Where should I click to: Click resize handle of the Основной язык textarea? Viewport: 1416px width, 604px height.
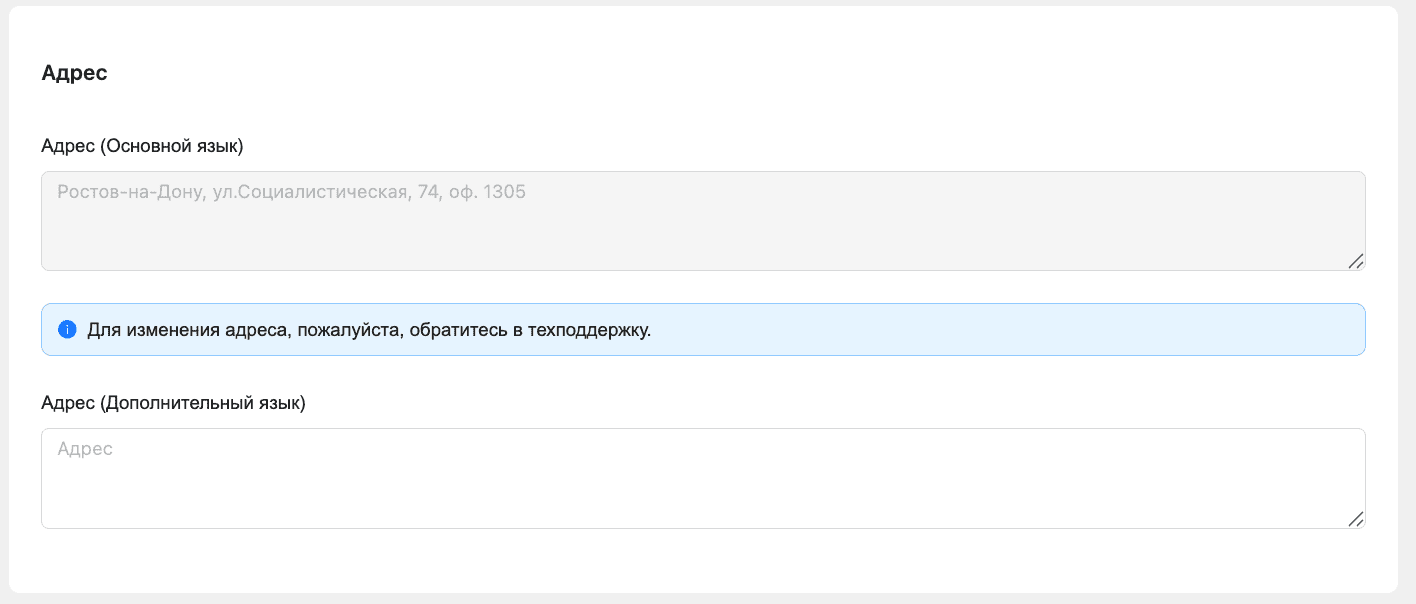click(x=1356, y=261)
